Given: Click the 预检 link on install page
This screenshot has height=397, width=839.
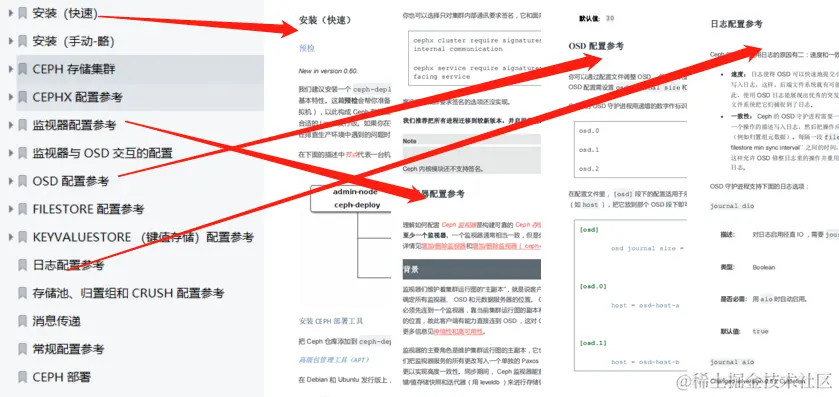Looking at the screenshot, I should 307,48.
